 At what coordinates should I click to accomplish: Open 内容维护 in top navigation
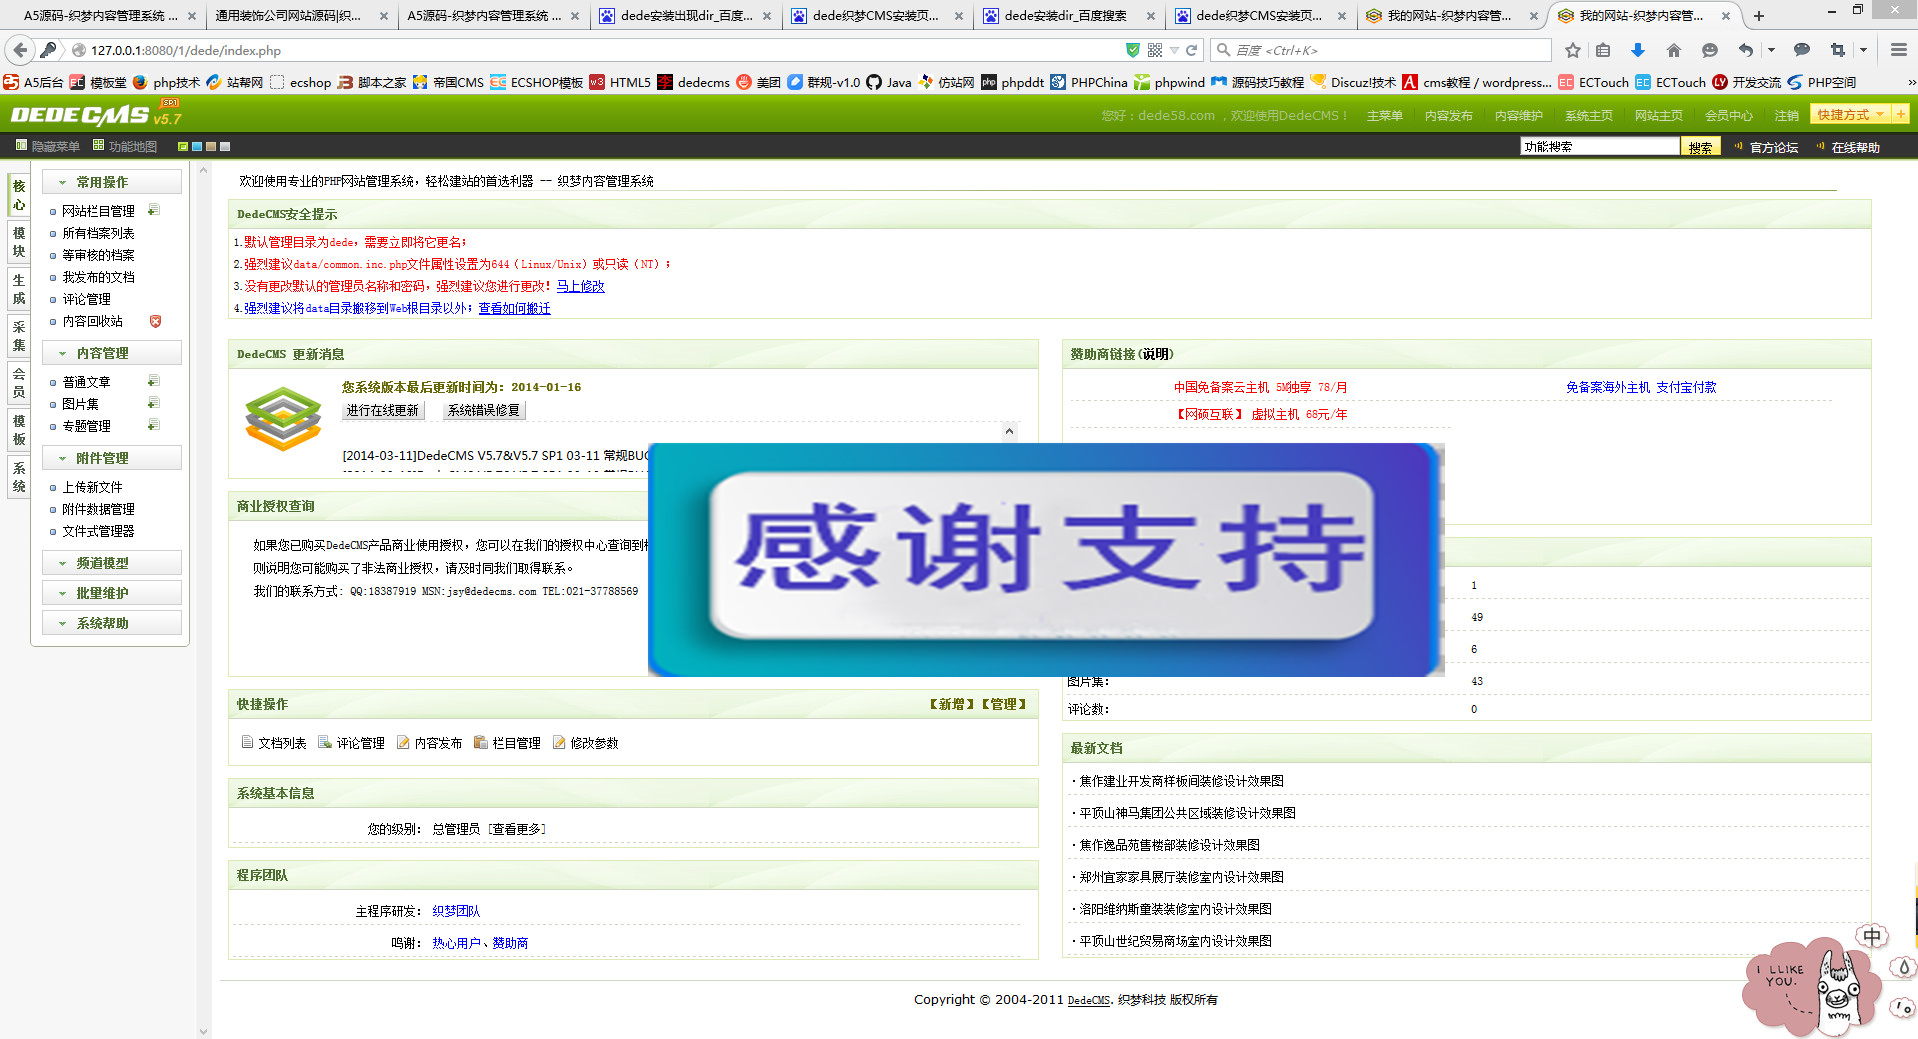[x=1519, y=115]
